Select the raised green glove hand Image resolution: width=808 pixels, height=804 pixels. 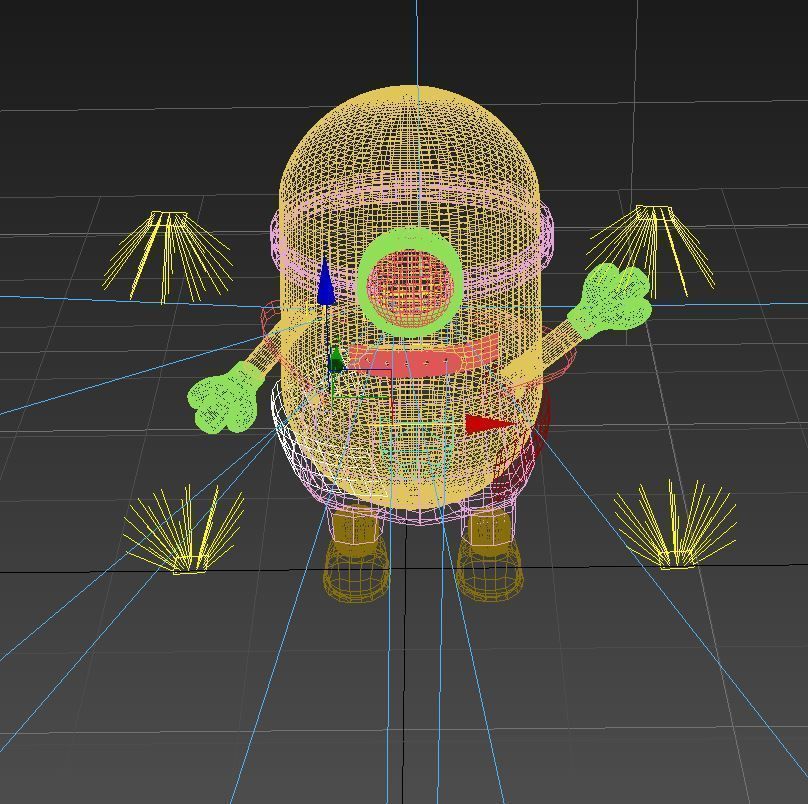[x=610, y=302]
